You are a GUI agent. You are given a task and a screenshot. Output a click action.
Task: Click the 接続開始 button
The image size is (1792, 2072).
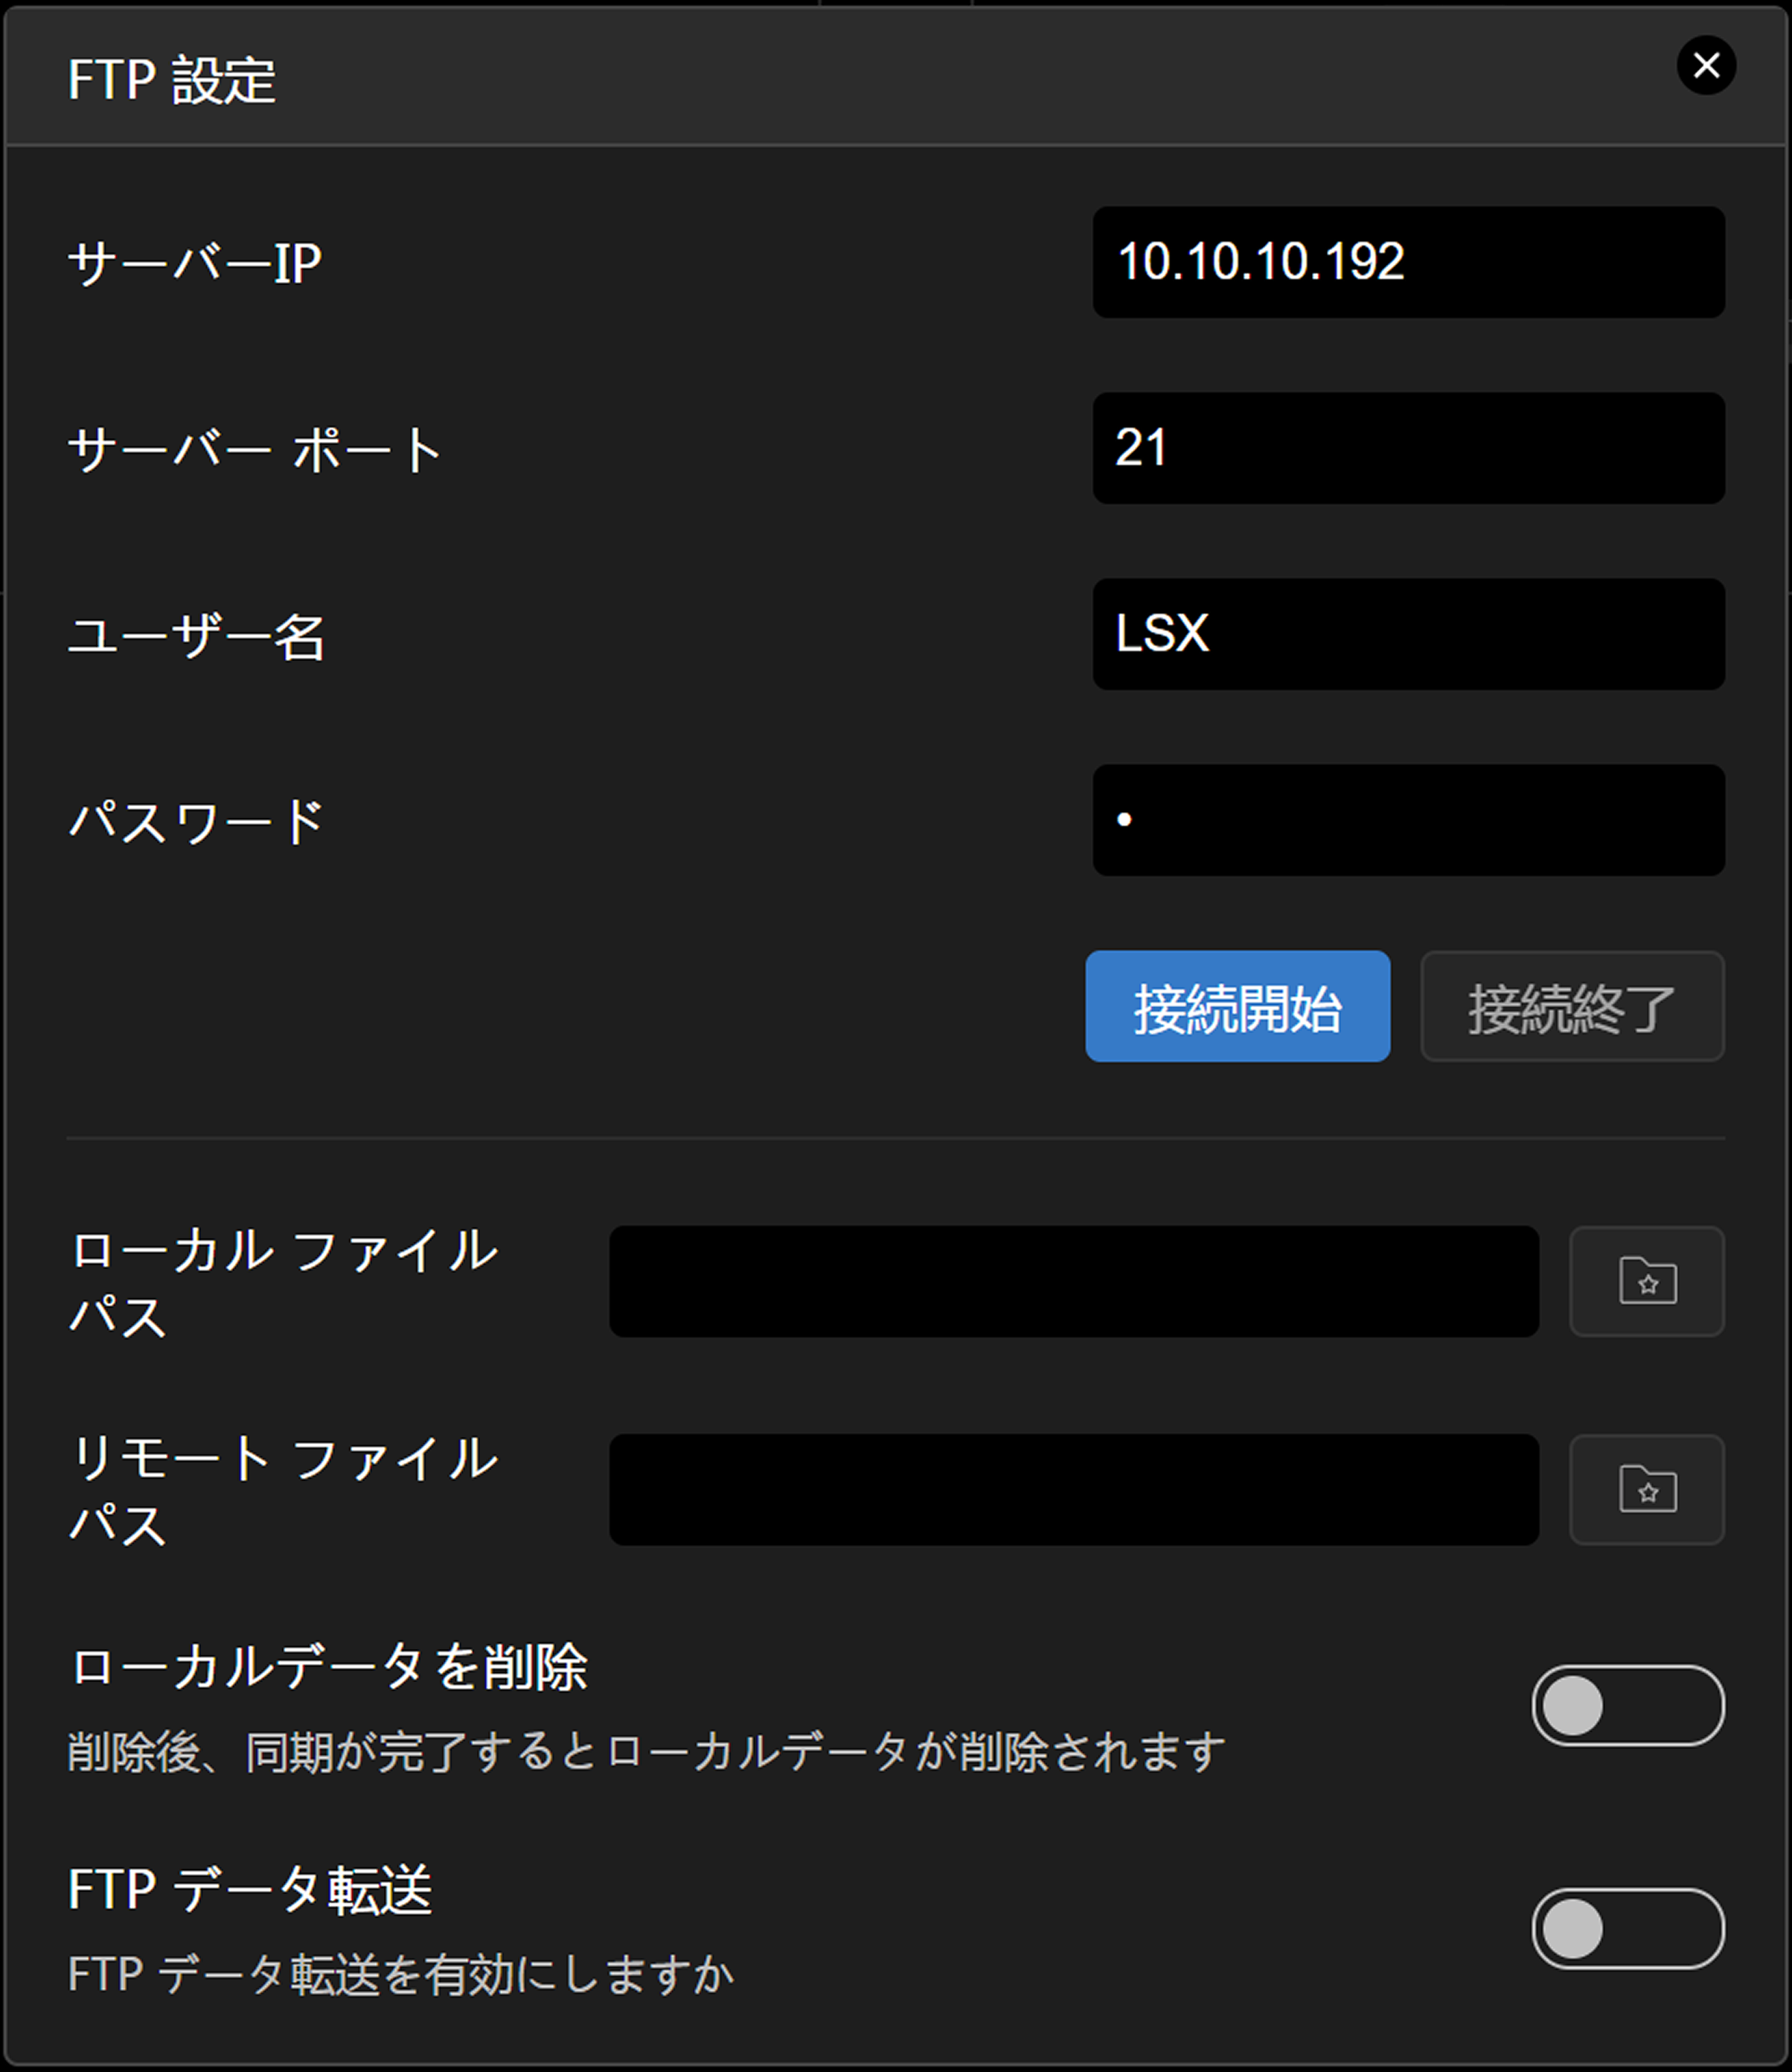coord(1237,1006)
